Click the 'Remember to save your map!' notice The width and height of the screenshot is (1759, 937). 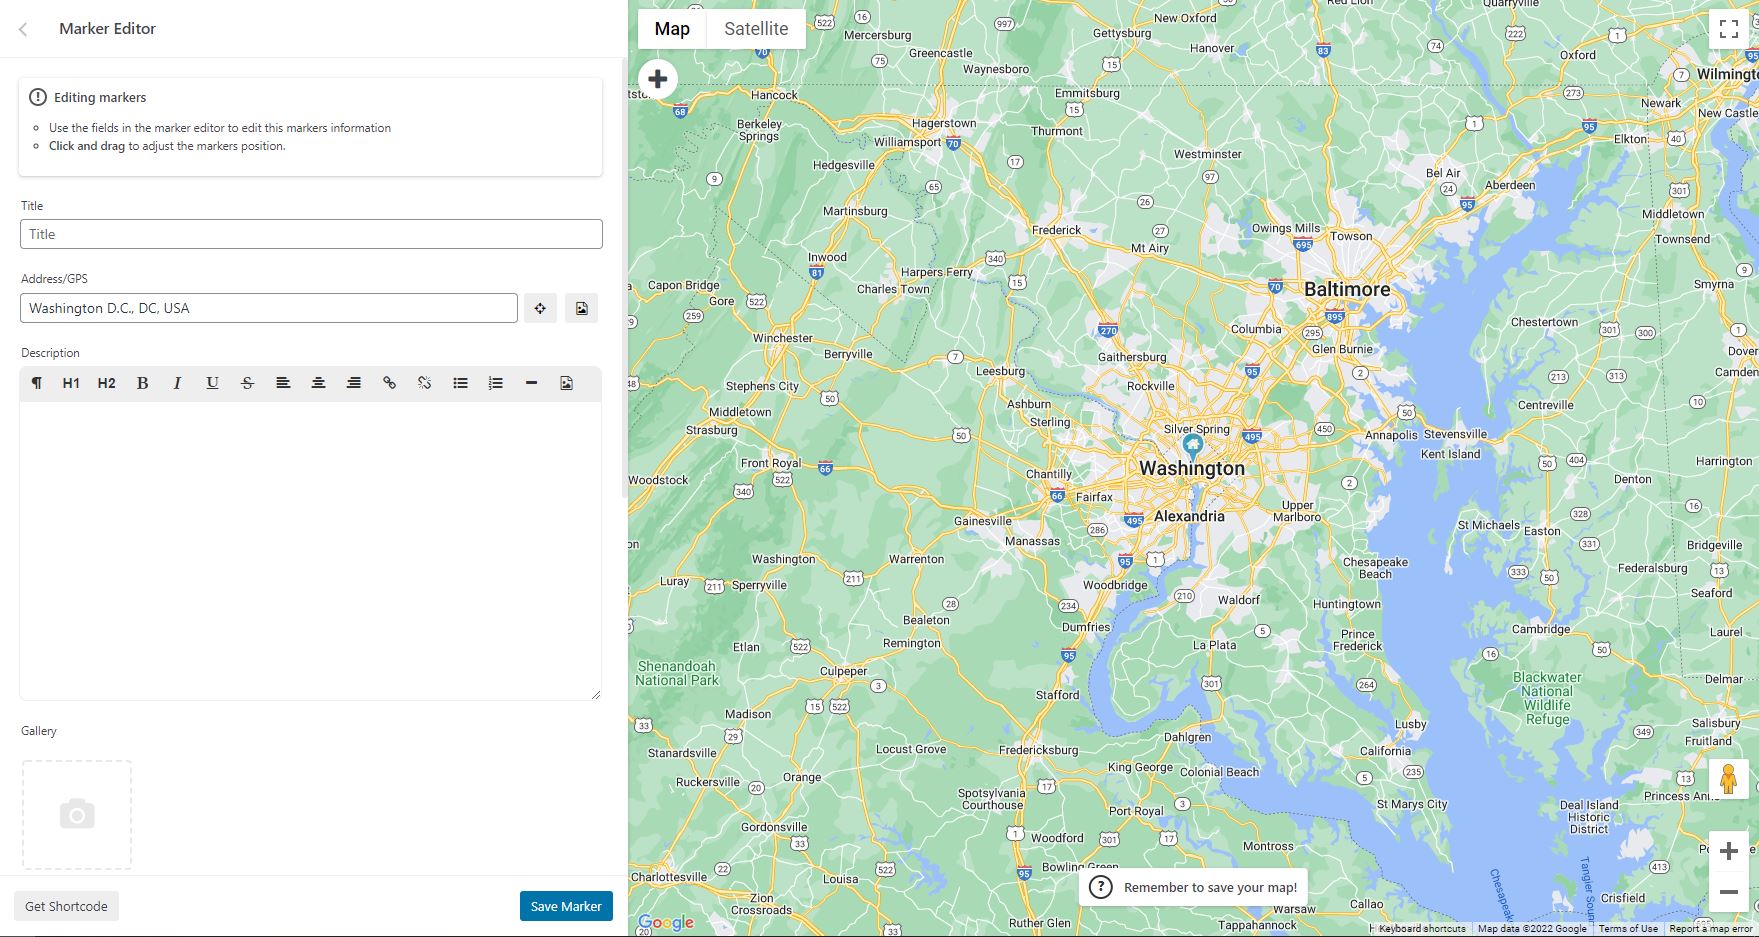coord(1193,887)
